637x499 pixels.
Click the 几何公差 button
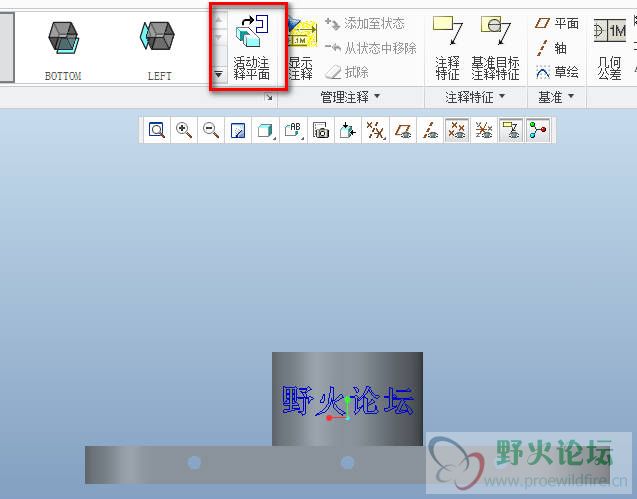pyautogui.click(x=610, y=48)
